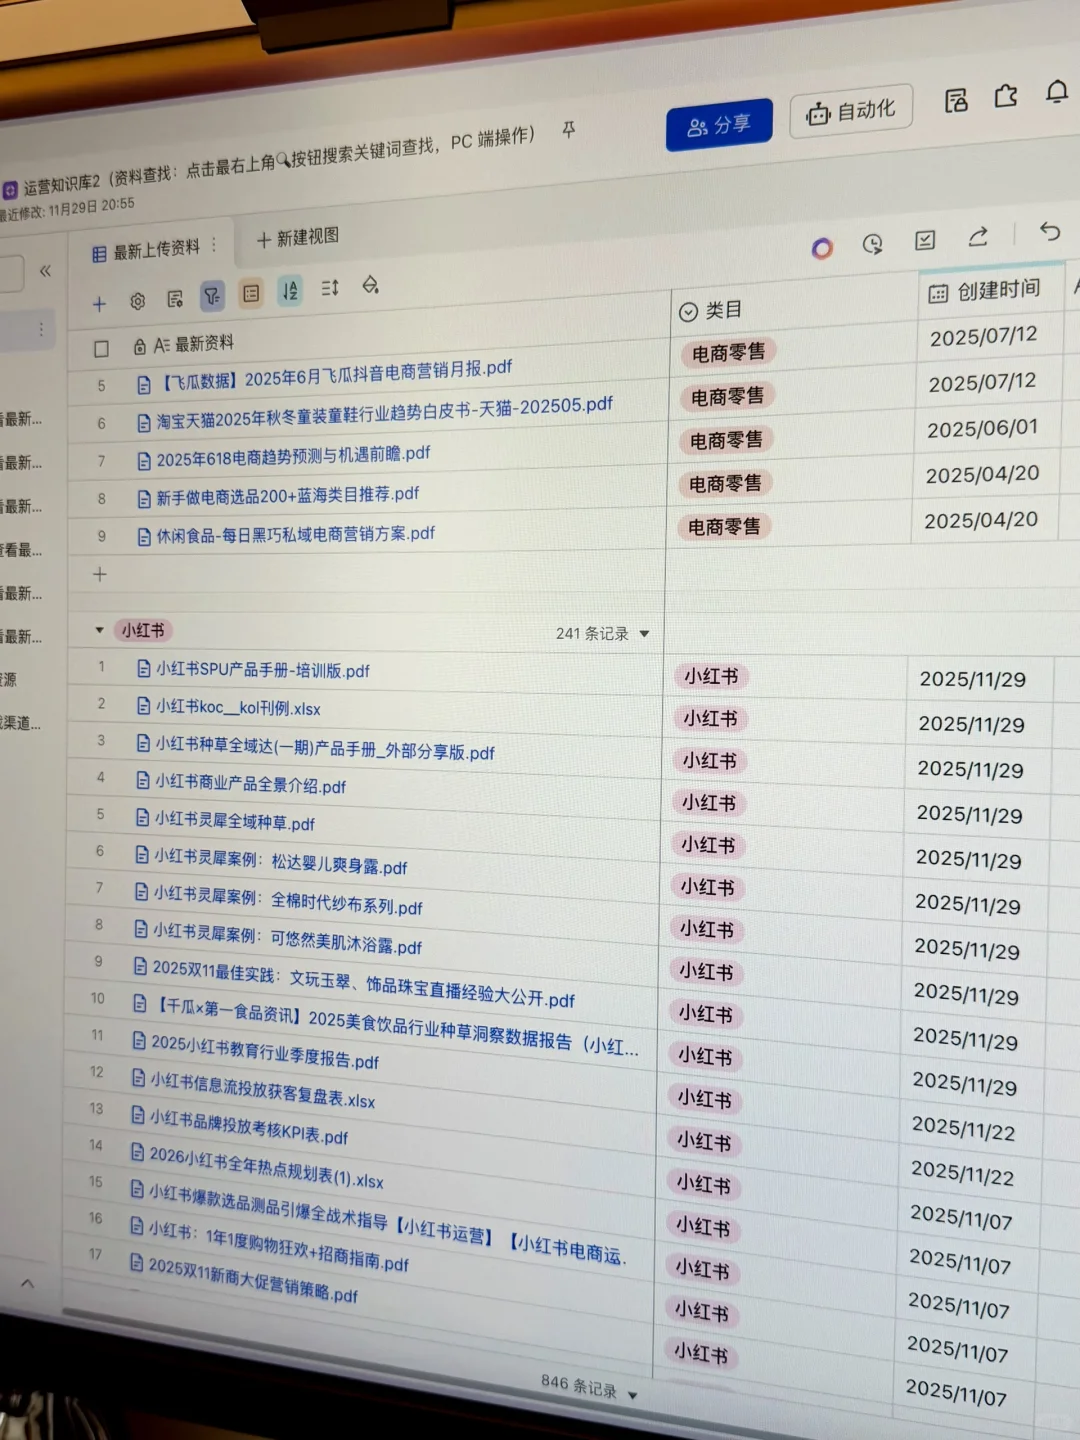Open the fill color paint bucket icon
Viewport: 1080px width, 1440px height.
click(x=370, y=285)
